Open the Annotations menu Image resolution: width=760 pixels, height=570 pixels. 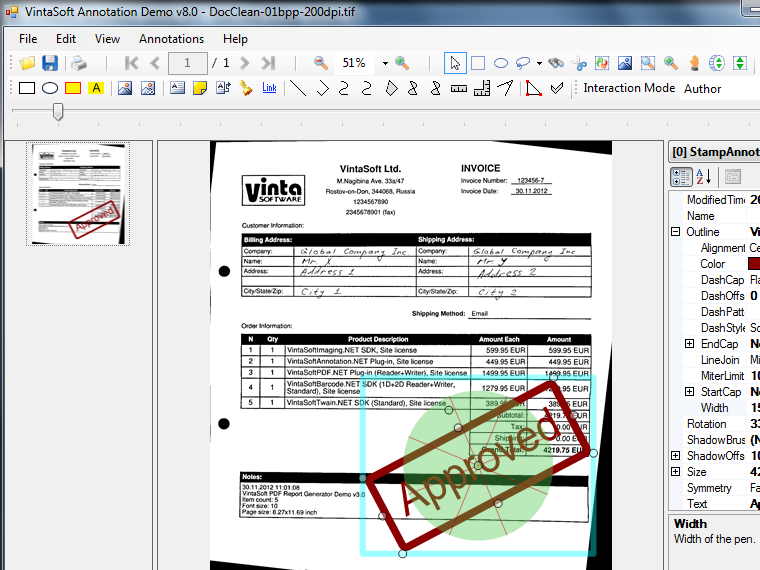pos(171,39)
